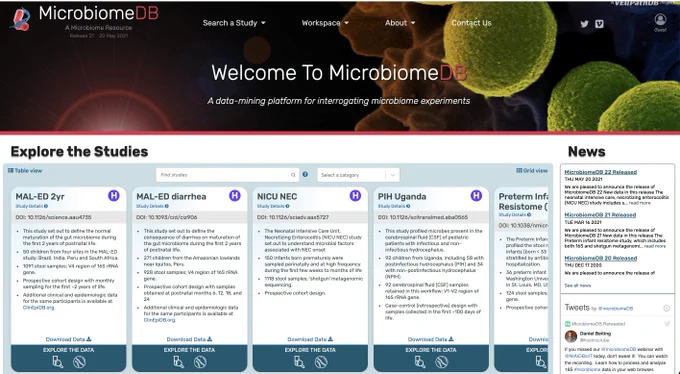680x374 pixels.
Task: Click the MicrobiomeDB logo icon
Action: click(20, 20)
